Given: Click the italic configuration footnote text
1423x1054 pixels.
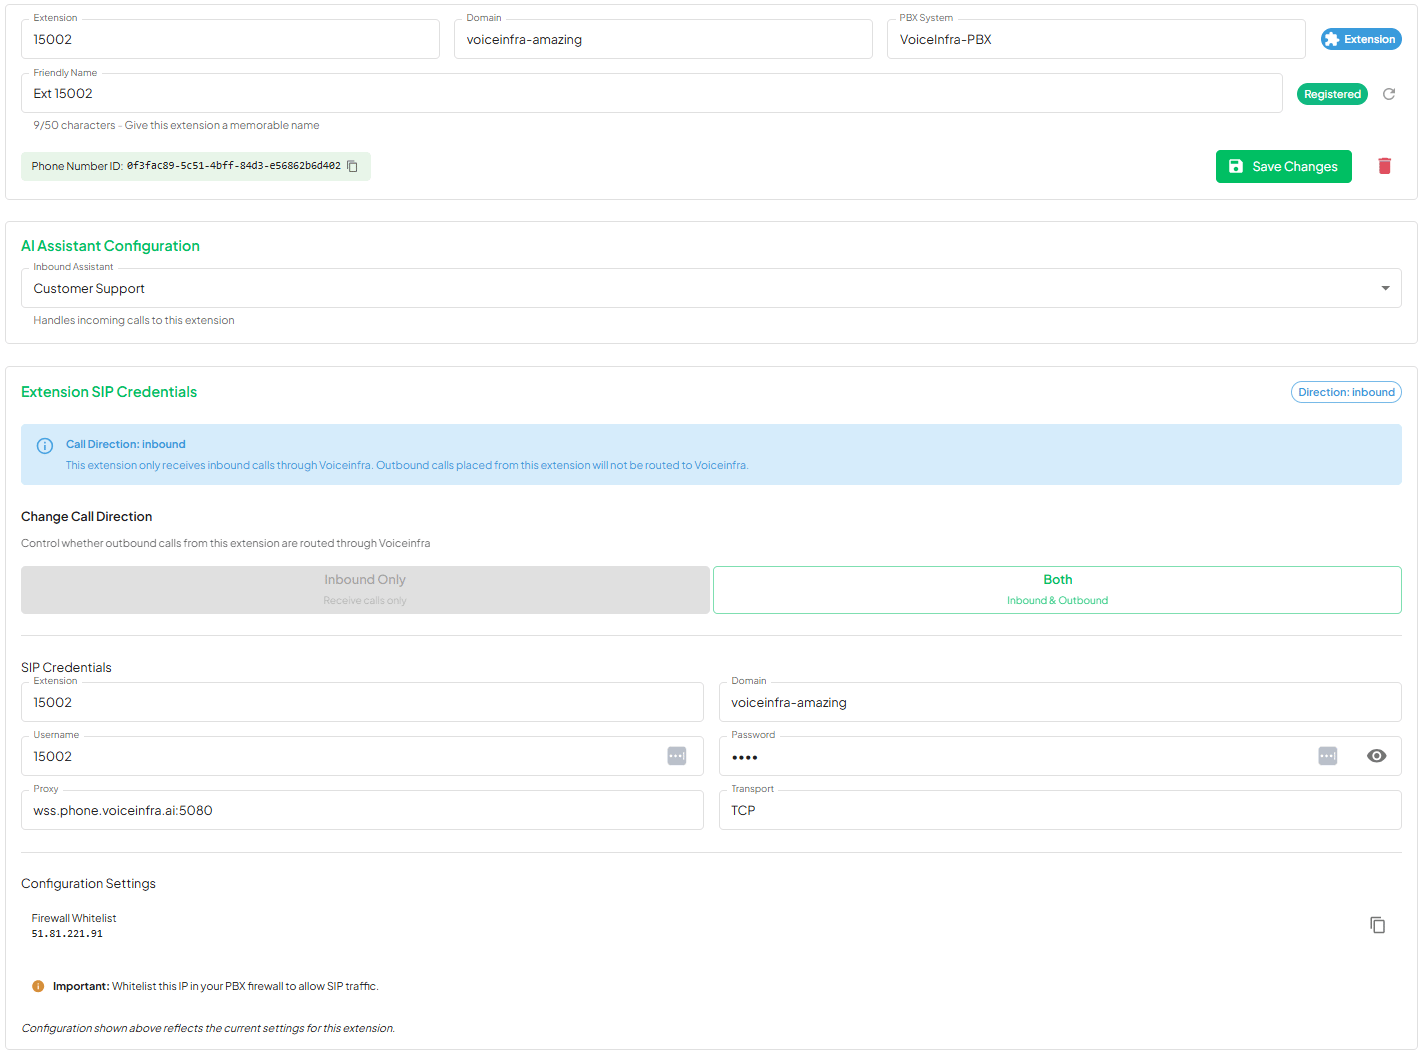Looking at the screenshot, I should click(208, 1028).
